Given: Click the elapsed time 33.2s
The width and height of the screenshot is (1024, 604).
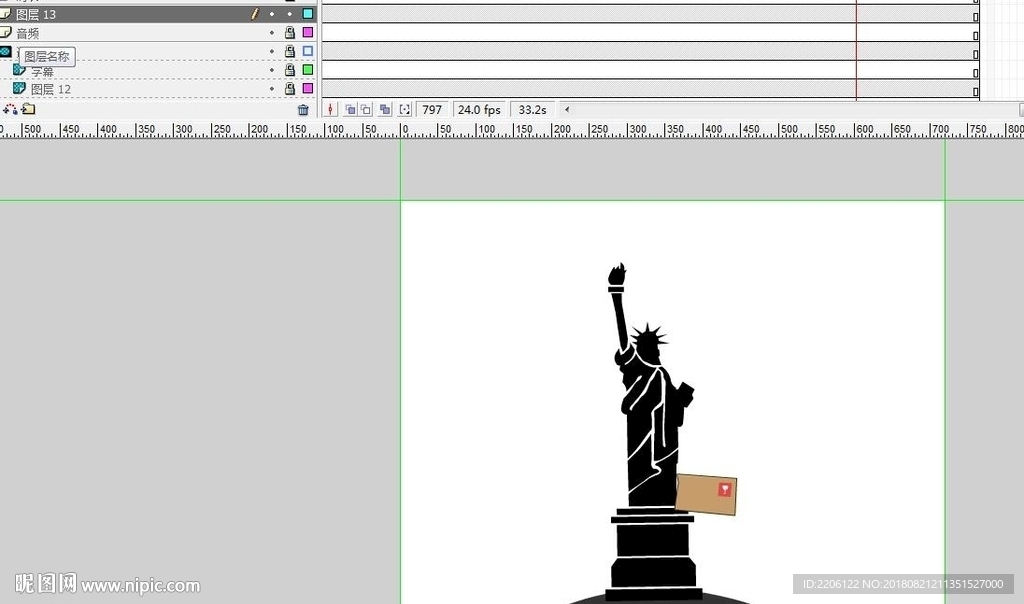Looking at the screenshot, I should (x=532, y=110).
